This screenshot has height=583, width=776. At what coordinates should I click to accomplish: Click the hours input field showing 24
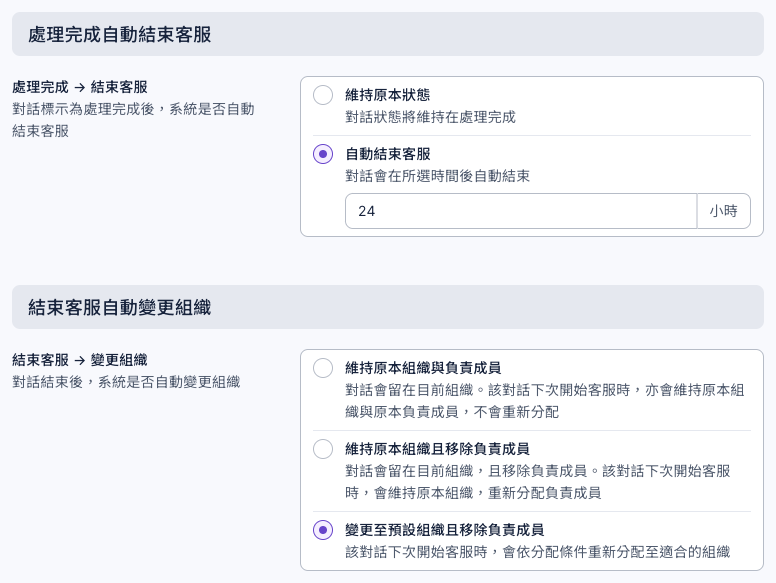[x=521, y=211]
